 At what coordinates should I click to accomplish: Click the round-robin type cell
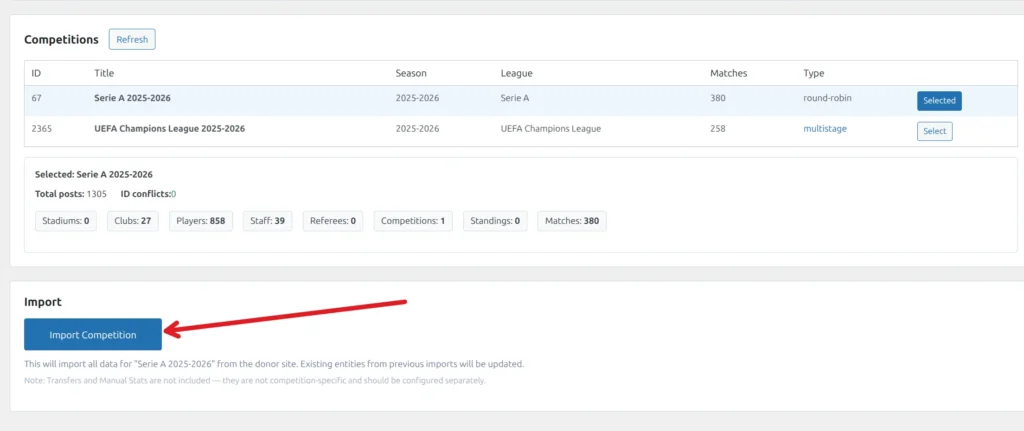tap(827, 98)
